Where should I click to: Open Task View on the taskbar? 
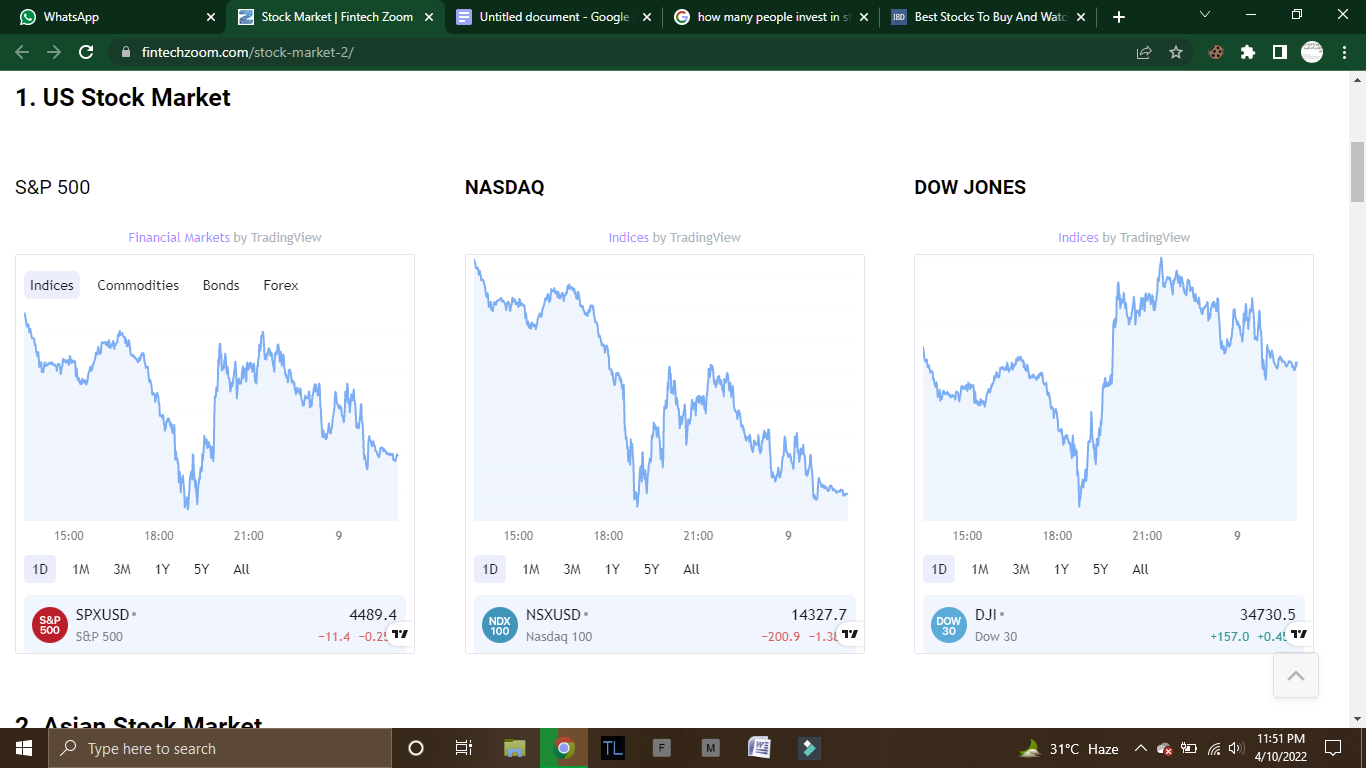[x=464, y=748]
